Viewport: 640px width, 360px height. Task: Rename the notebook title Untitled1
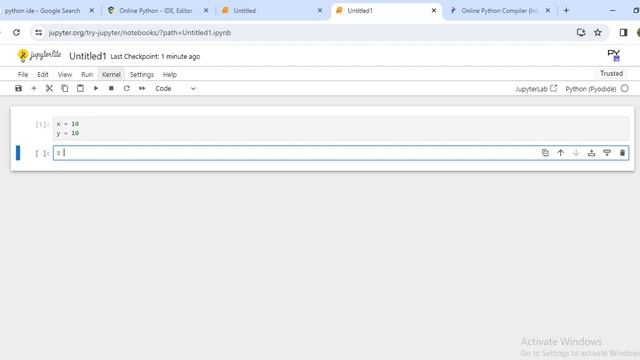[88, 56]
